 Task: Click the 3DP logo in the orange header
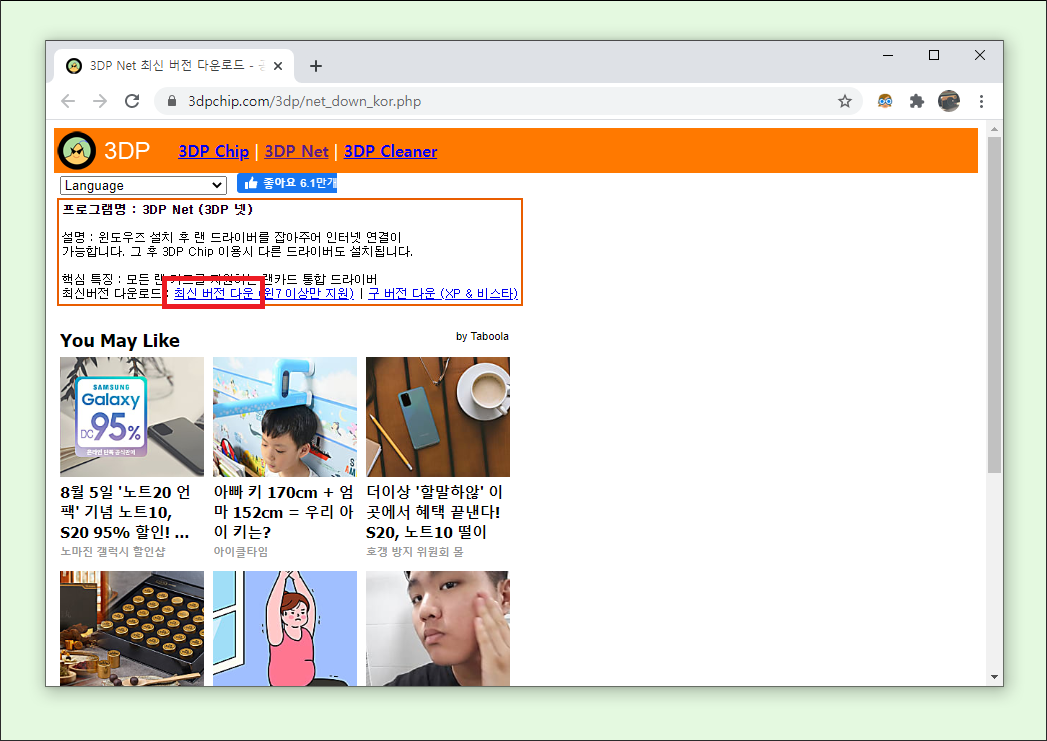[77, 151]
